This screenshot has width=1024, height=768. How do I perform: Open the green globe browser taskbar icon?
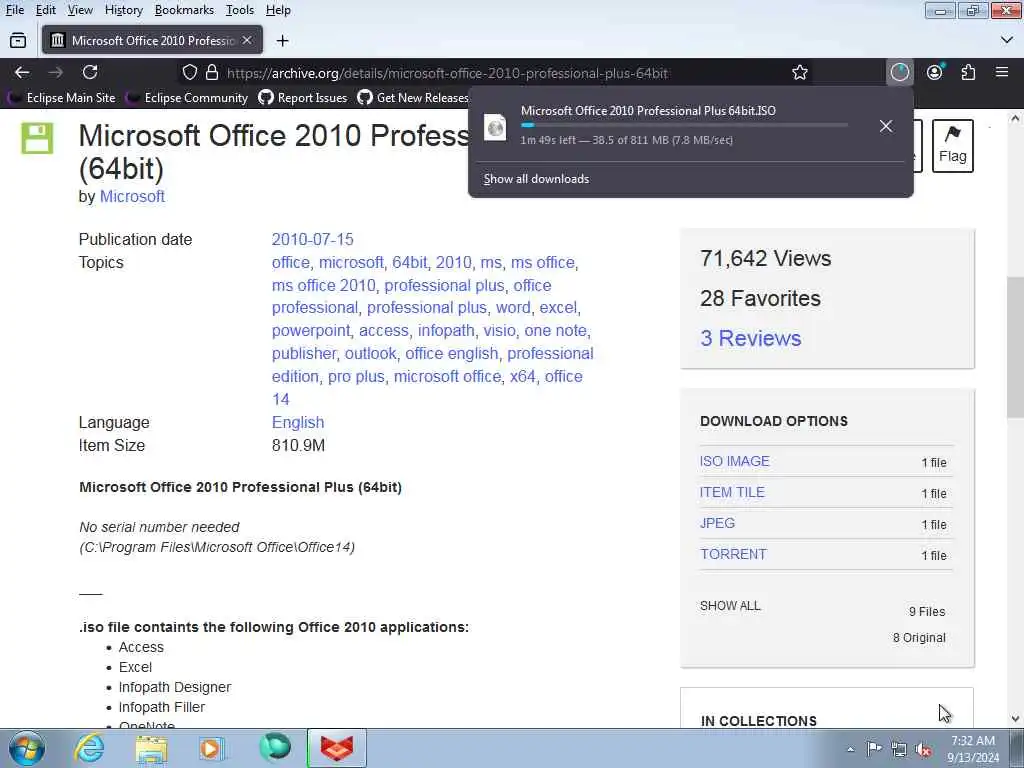(x=274, y=748)
